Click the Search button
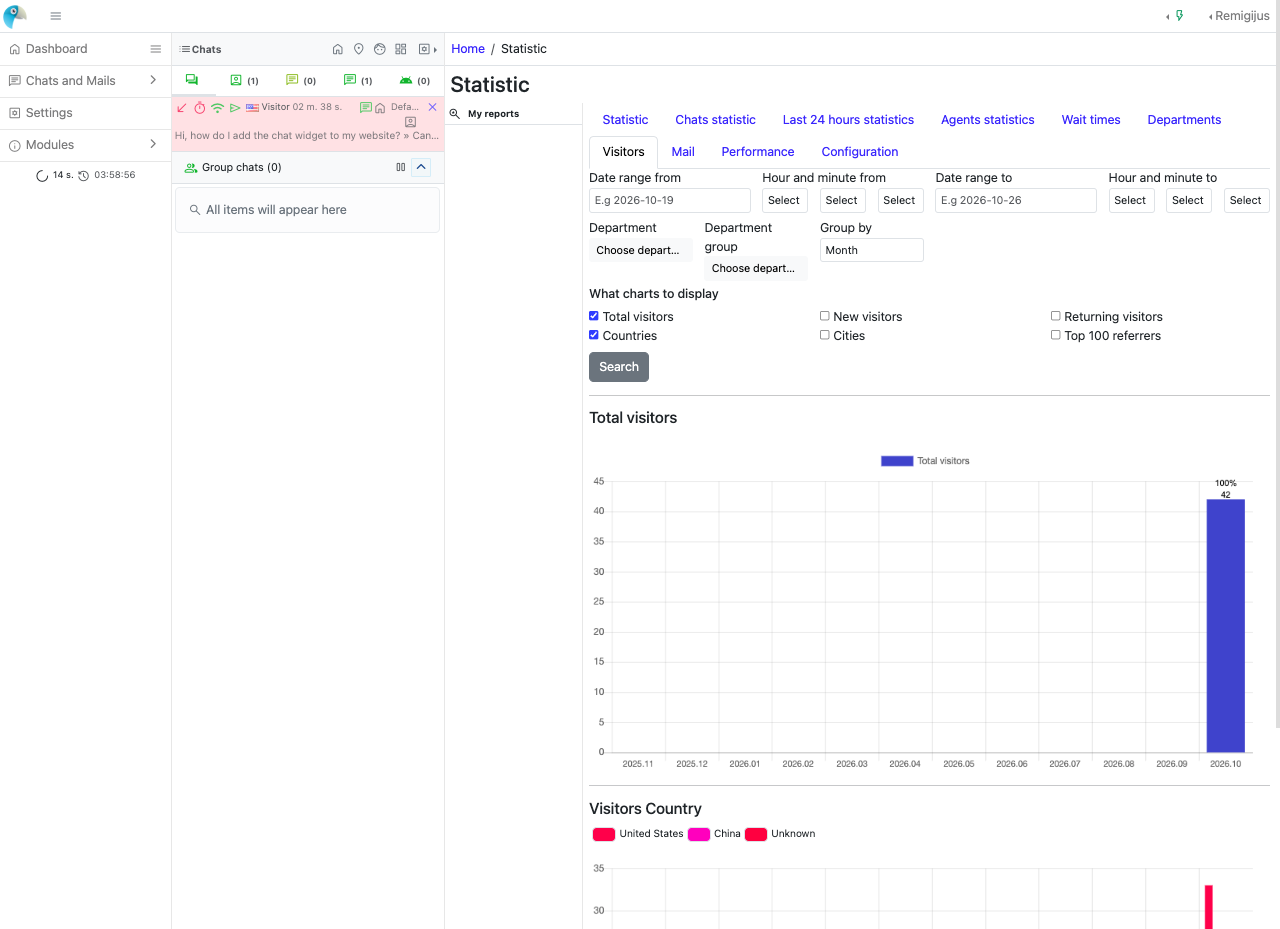 tap(619, 367)
